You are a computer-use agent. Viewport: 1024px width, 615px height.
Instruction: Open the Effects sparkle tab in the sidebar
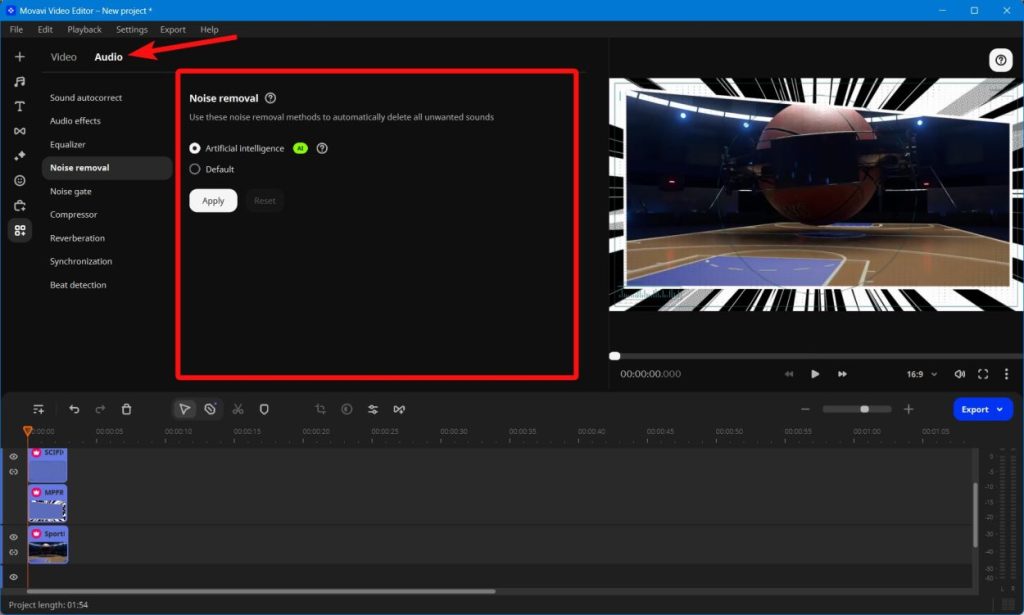[20, 155]
